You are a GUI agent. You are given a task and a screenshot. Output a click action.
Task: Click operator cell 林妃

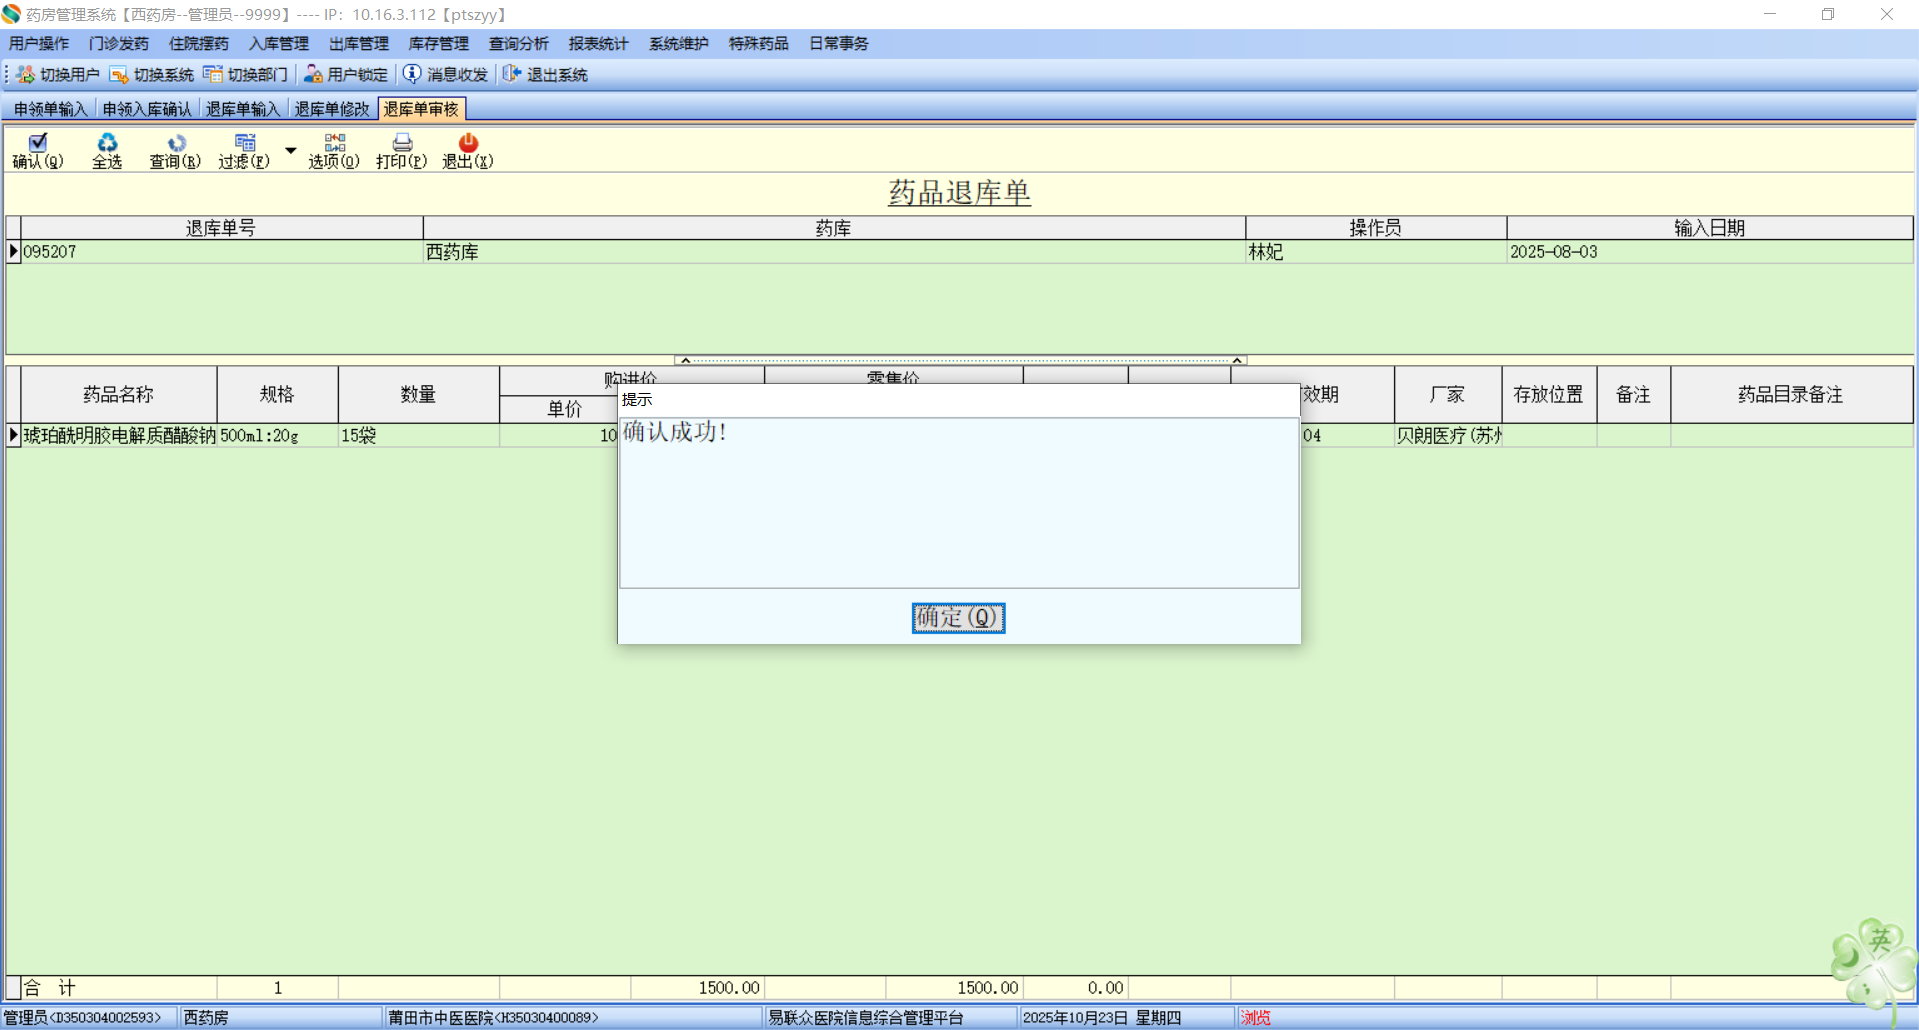[x=1376, y=252]
